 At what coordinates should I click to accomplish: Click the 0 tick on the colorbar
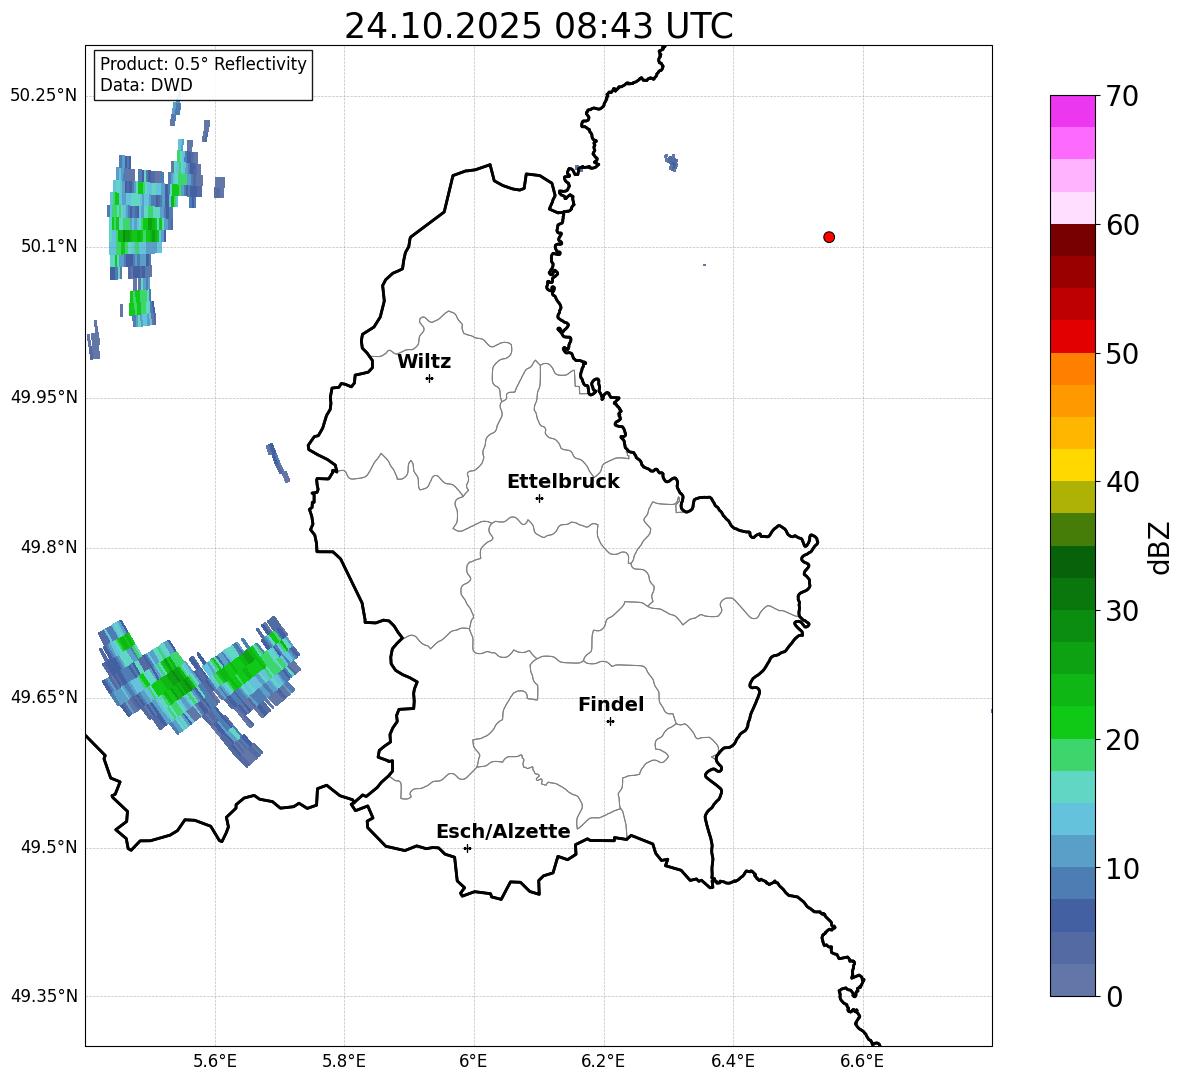[1115, 997]
